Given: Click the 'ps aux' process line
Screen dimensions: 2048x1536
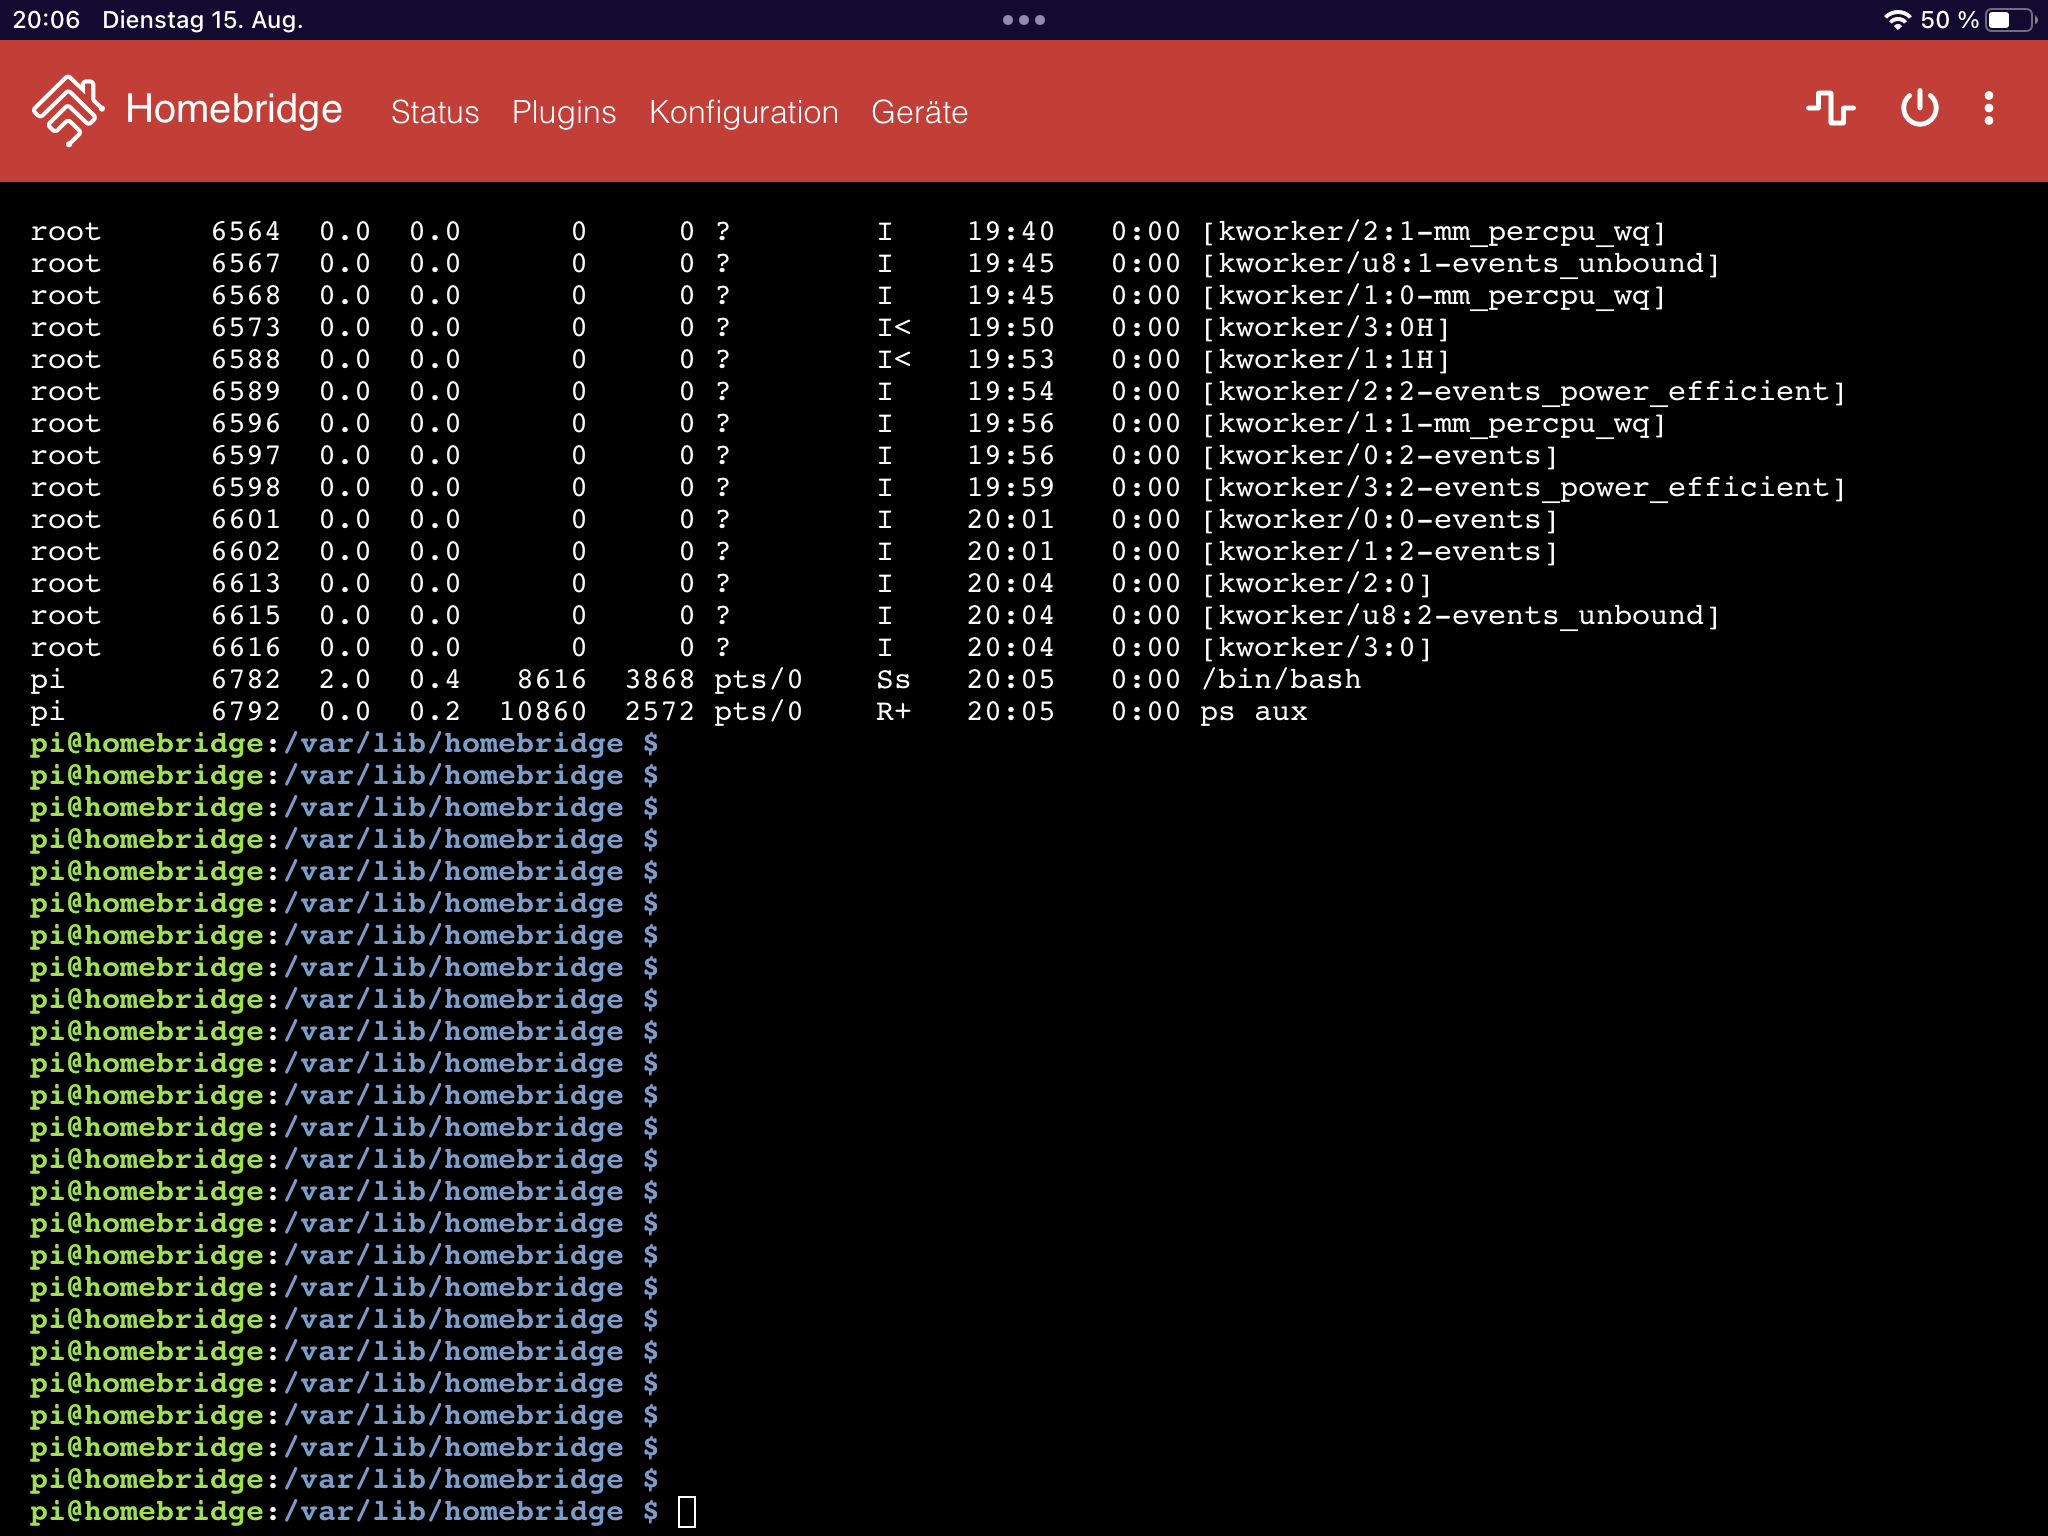Looking at the screenshot, I should pos(1253,711).
